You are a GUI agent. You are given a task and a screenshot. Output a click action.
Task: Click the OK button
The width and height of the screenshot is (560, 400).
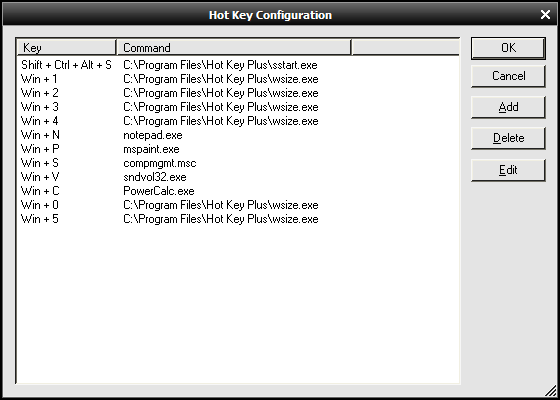(508, 48)
